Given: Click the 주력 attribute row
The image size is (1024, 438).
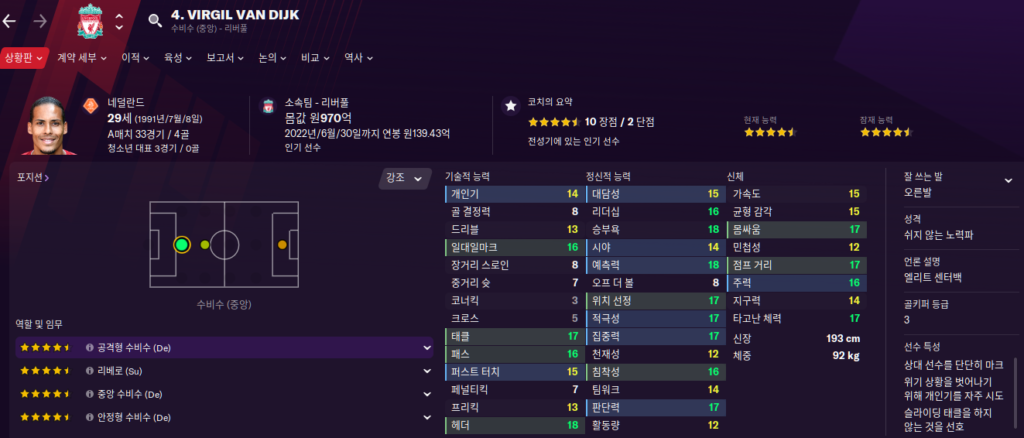Looking at the screenshot, I should pos(797,283).
